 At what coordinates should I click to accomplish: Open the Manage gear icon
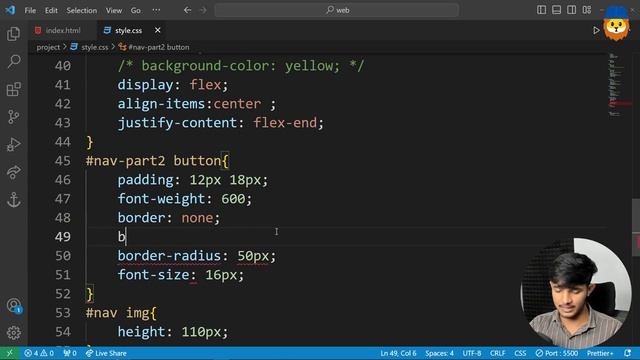pyautogui.click(x=13, y=333)
